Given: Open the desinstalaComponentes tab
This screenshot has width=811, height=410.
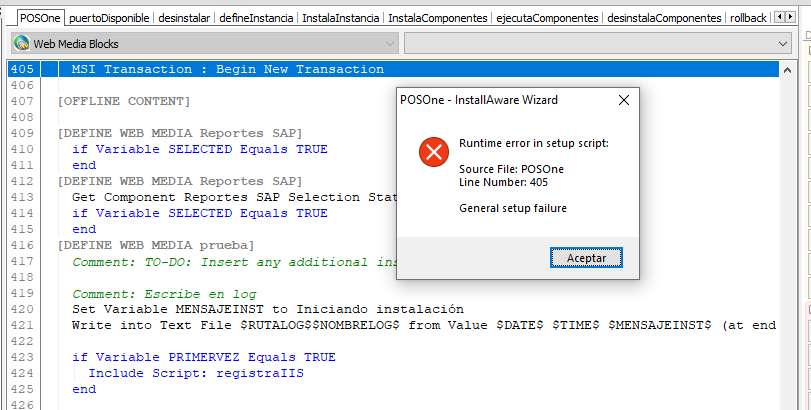Looking at the screenshot, I should [664, 18].
